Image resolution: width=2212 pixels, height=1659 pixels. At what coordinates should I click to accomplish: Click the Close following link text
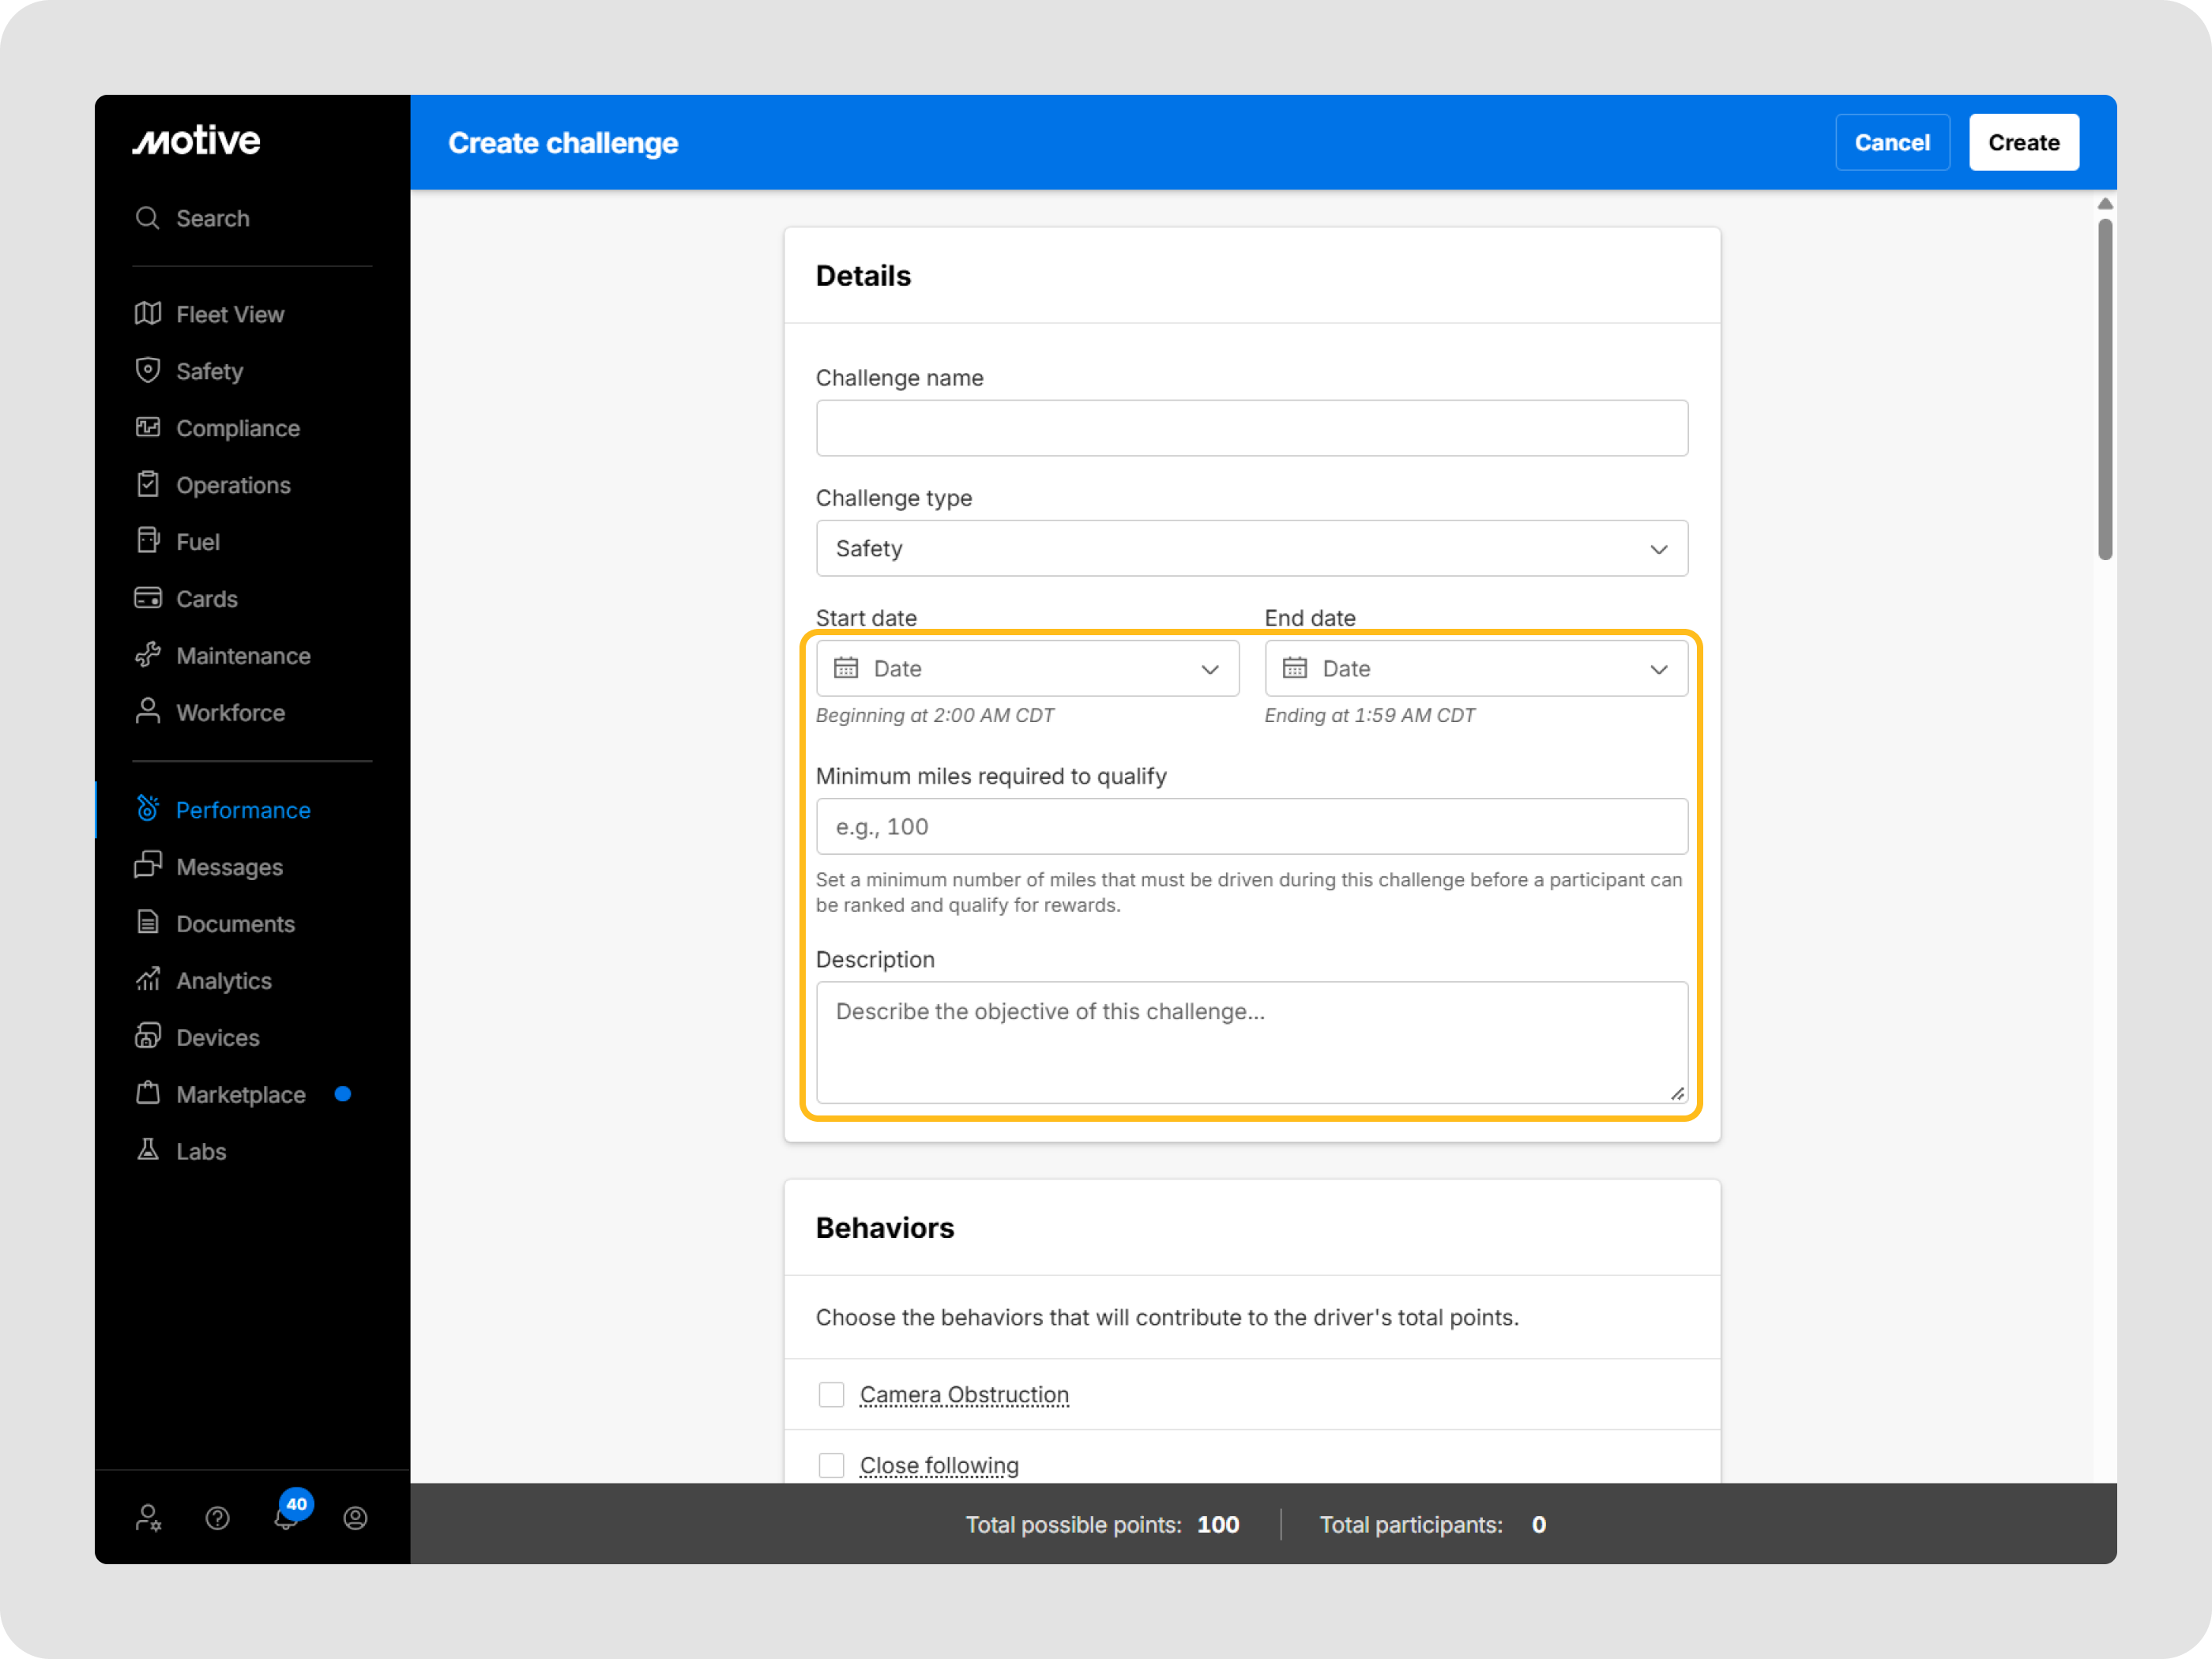939,1465
